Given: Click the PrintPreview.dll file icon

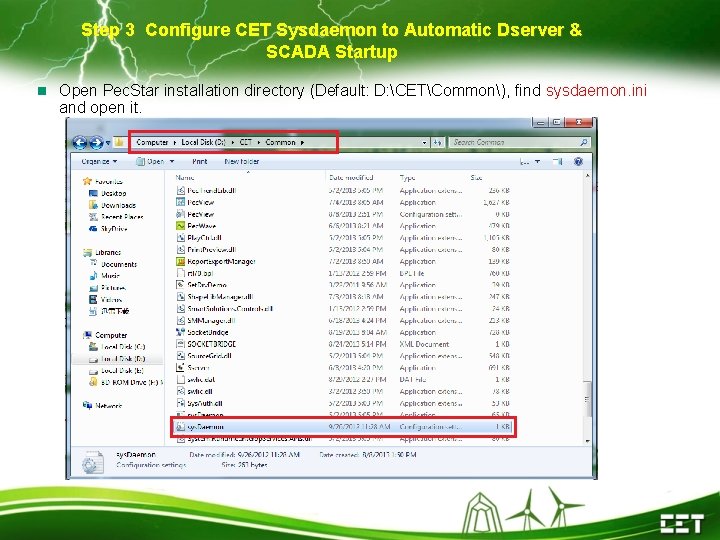Looking at the screenshot, I should (x=180, y=250).
